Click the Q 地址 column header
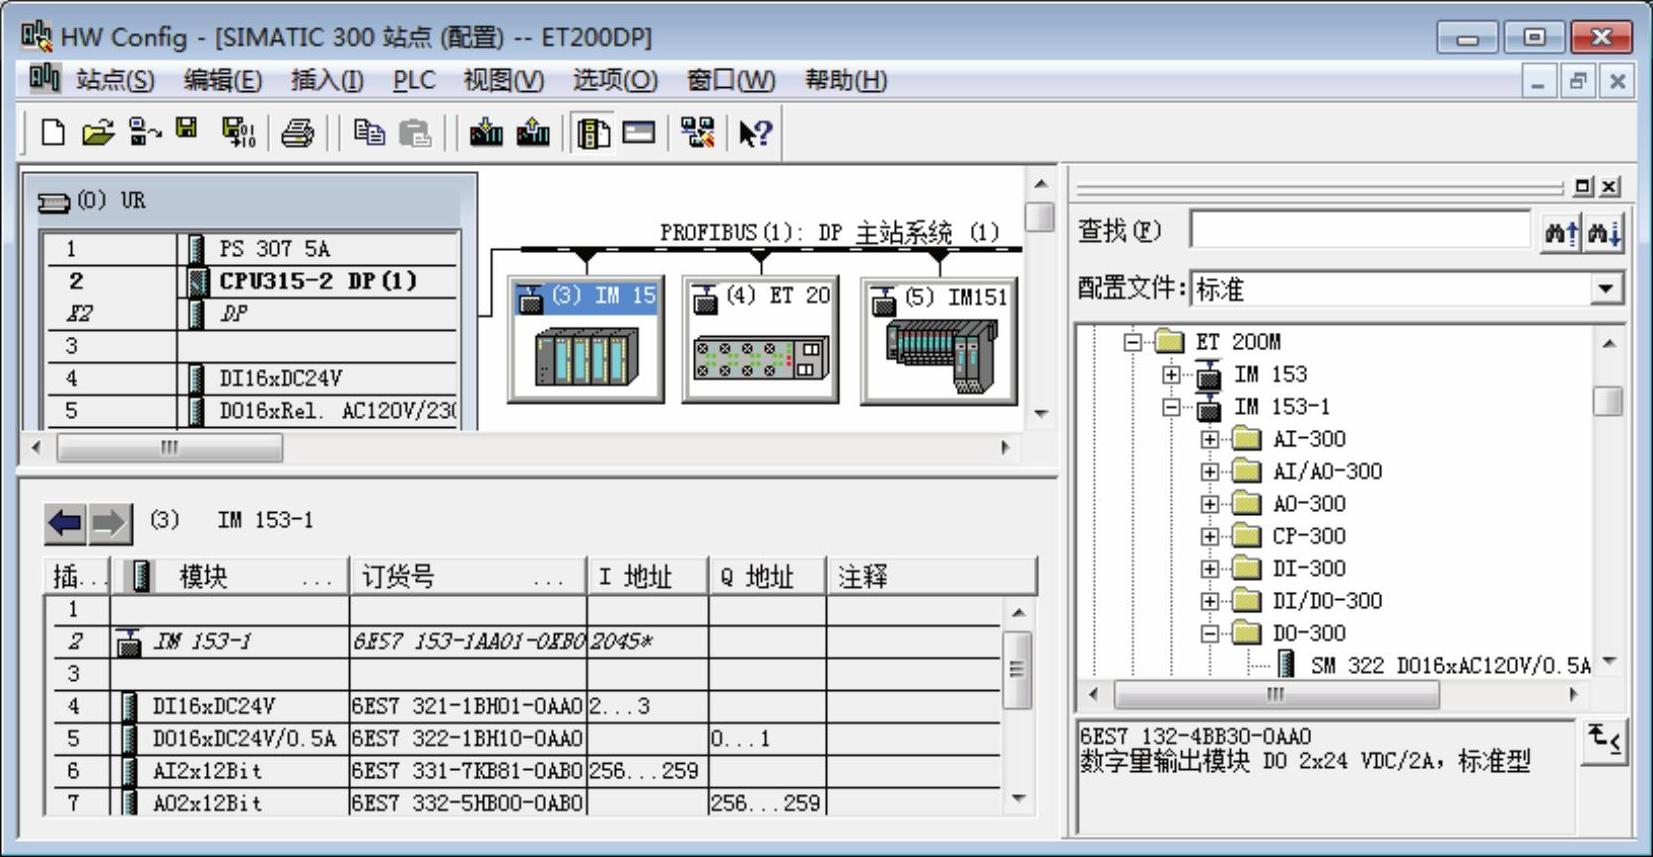1653x857 pixels. pyautogui.click(x=768, y=576)
